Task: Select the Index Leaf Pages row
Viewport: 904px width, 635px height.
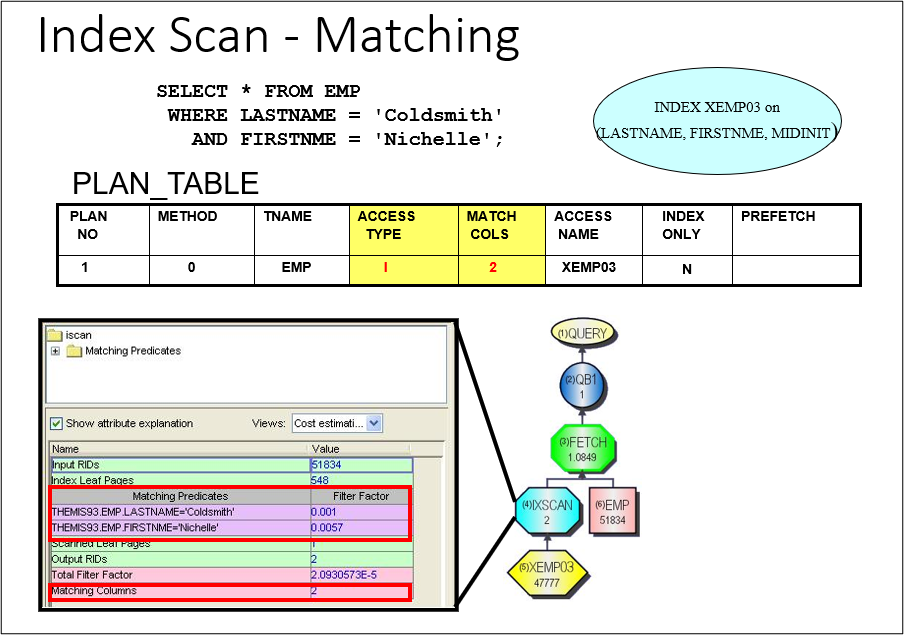Action: pos(179,480)
